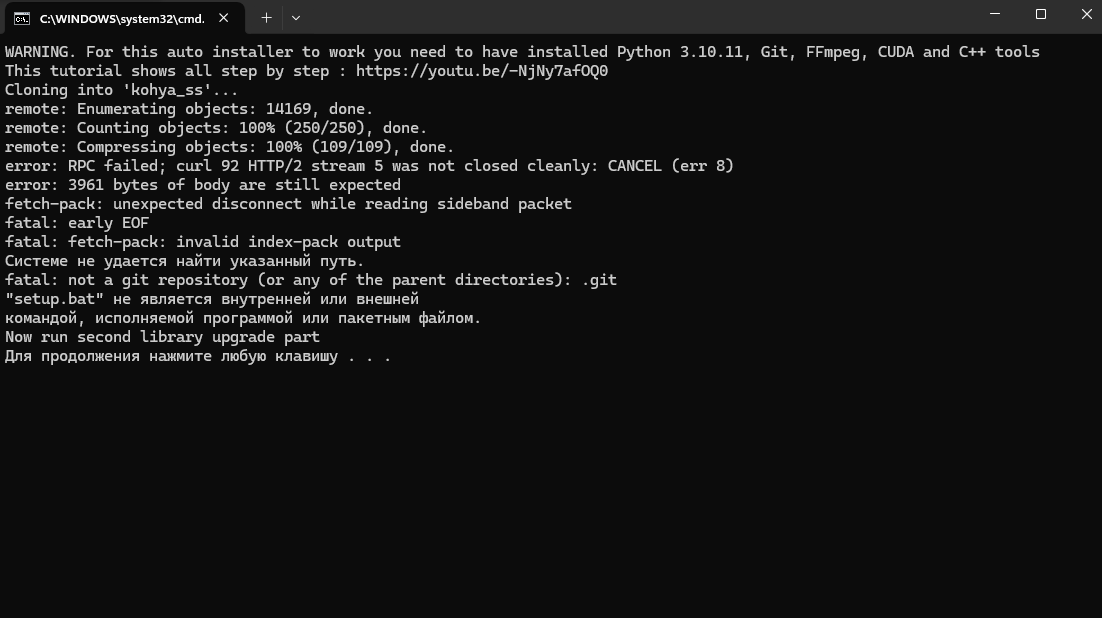Click the cmd icon in the tab
Image resolution: width=1102 pixels, height=618 pixels.
pos(21,18)
